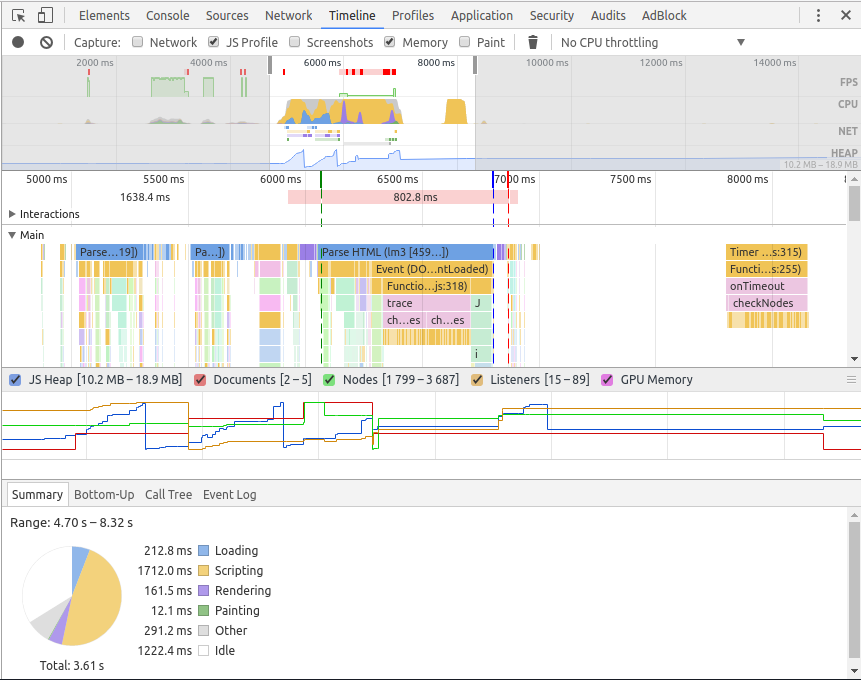Viewport: 861px width, 680px height.
Task: Enable the Screenshots capture checkbox
Action: 295,42
